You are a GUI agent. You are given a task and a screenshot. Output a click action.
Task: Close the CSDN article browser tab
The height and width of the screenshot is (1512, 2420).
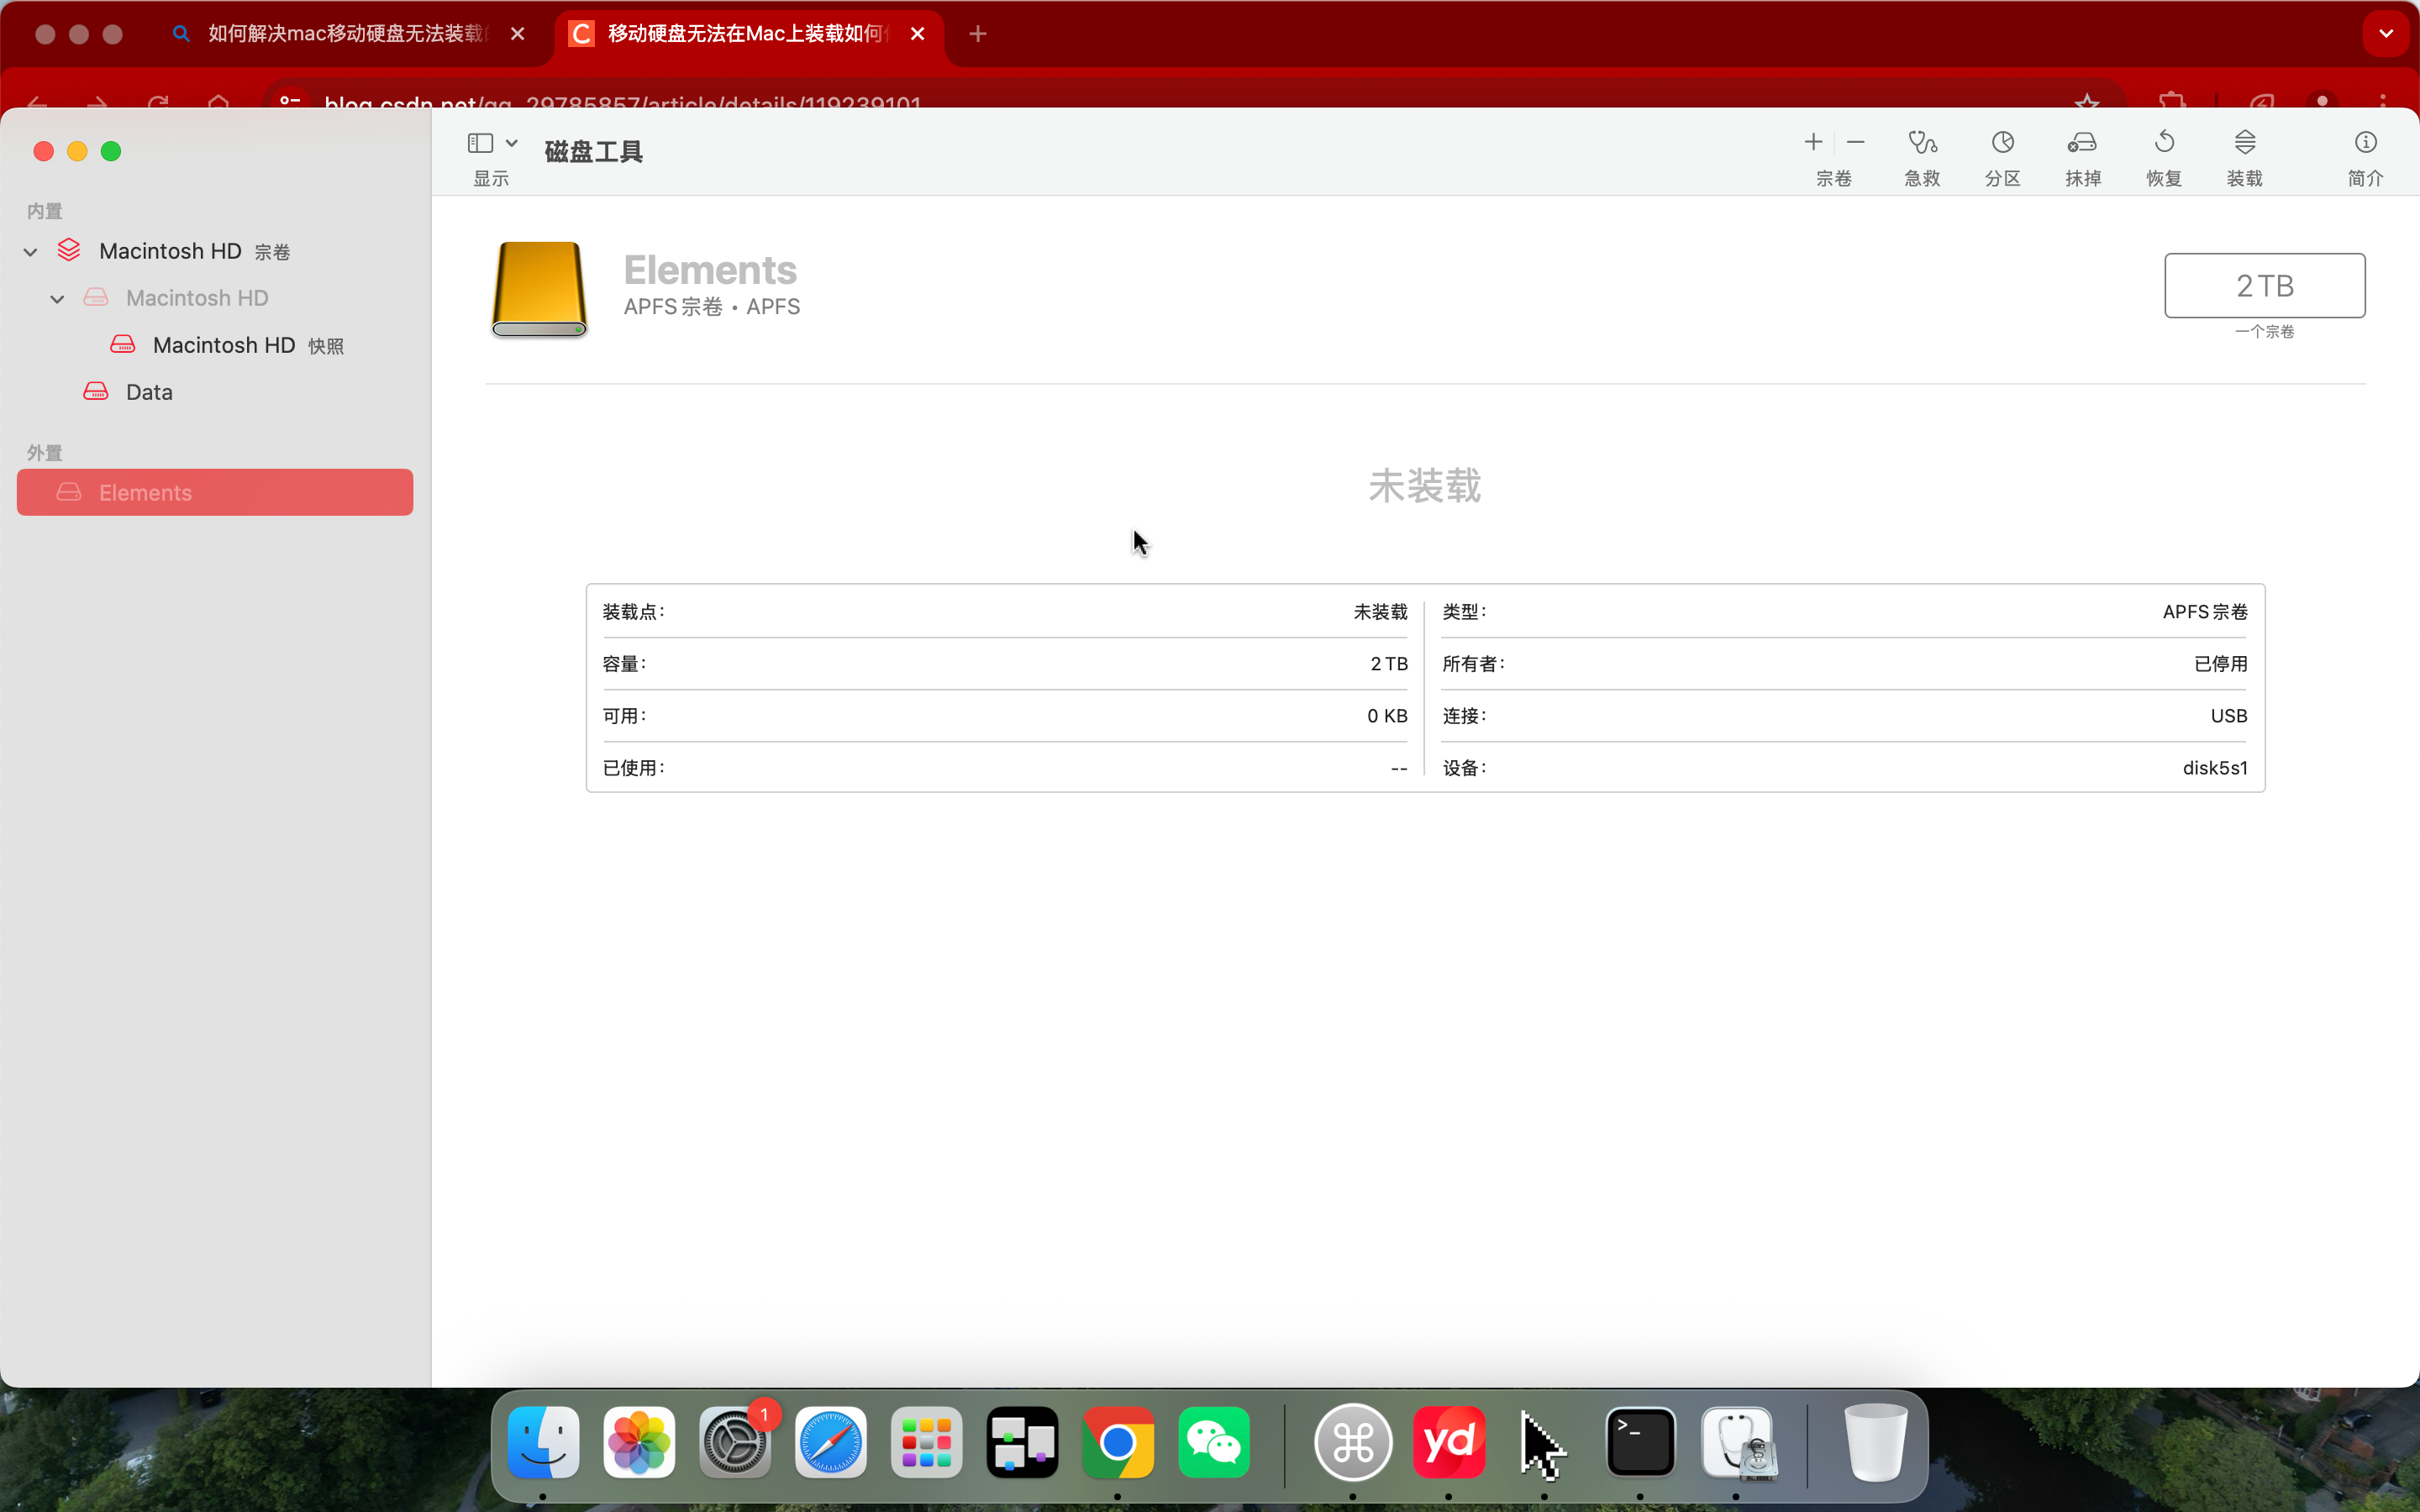click(x=917, y=34)
